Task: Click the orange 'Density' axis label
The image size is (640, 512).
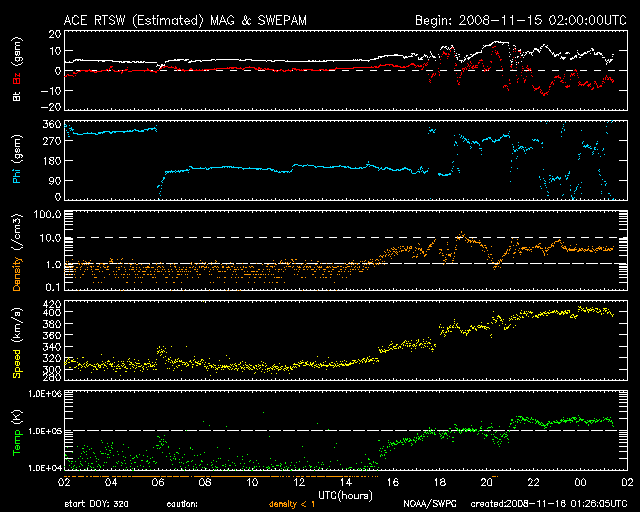Action: (x=17, y=273)
